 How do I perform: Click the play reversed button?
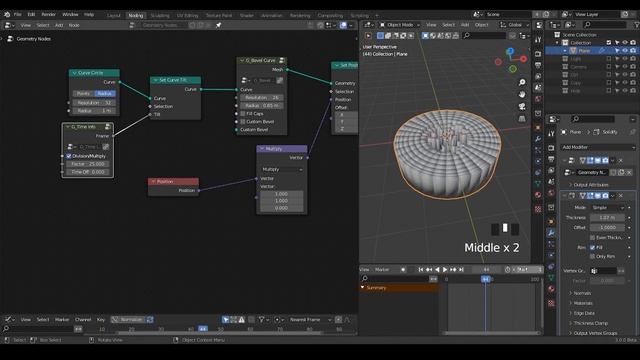(x=437, y=269)
